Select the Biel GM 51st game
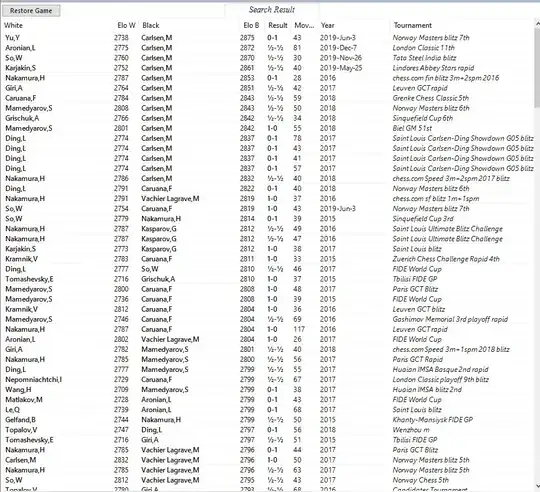Viewport: 540px width, 492px height. (x=267, y=128)
